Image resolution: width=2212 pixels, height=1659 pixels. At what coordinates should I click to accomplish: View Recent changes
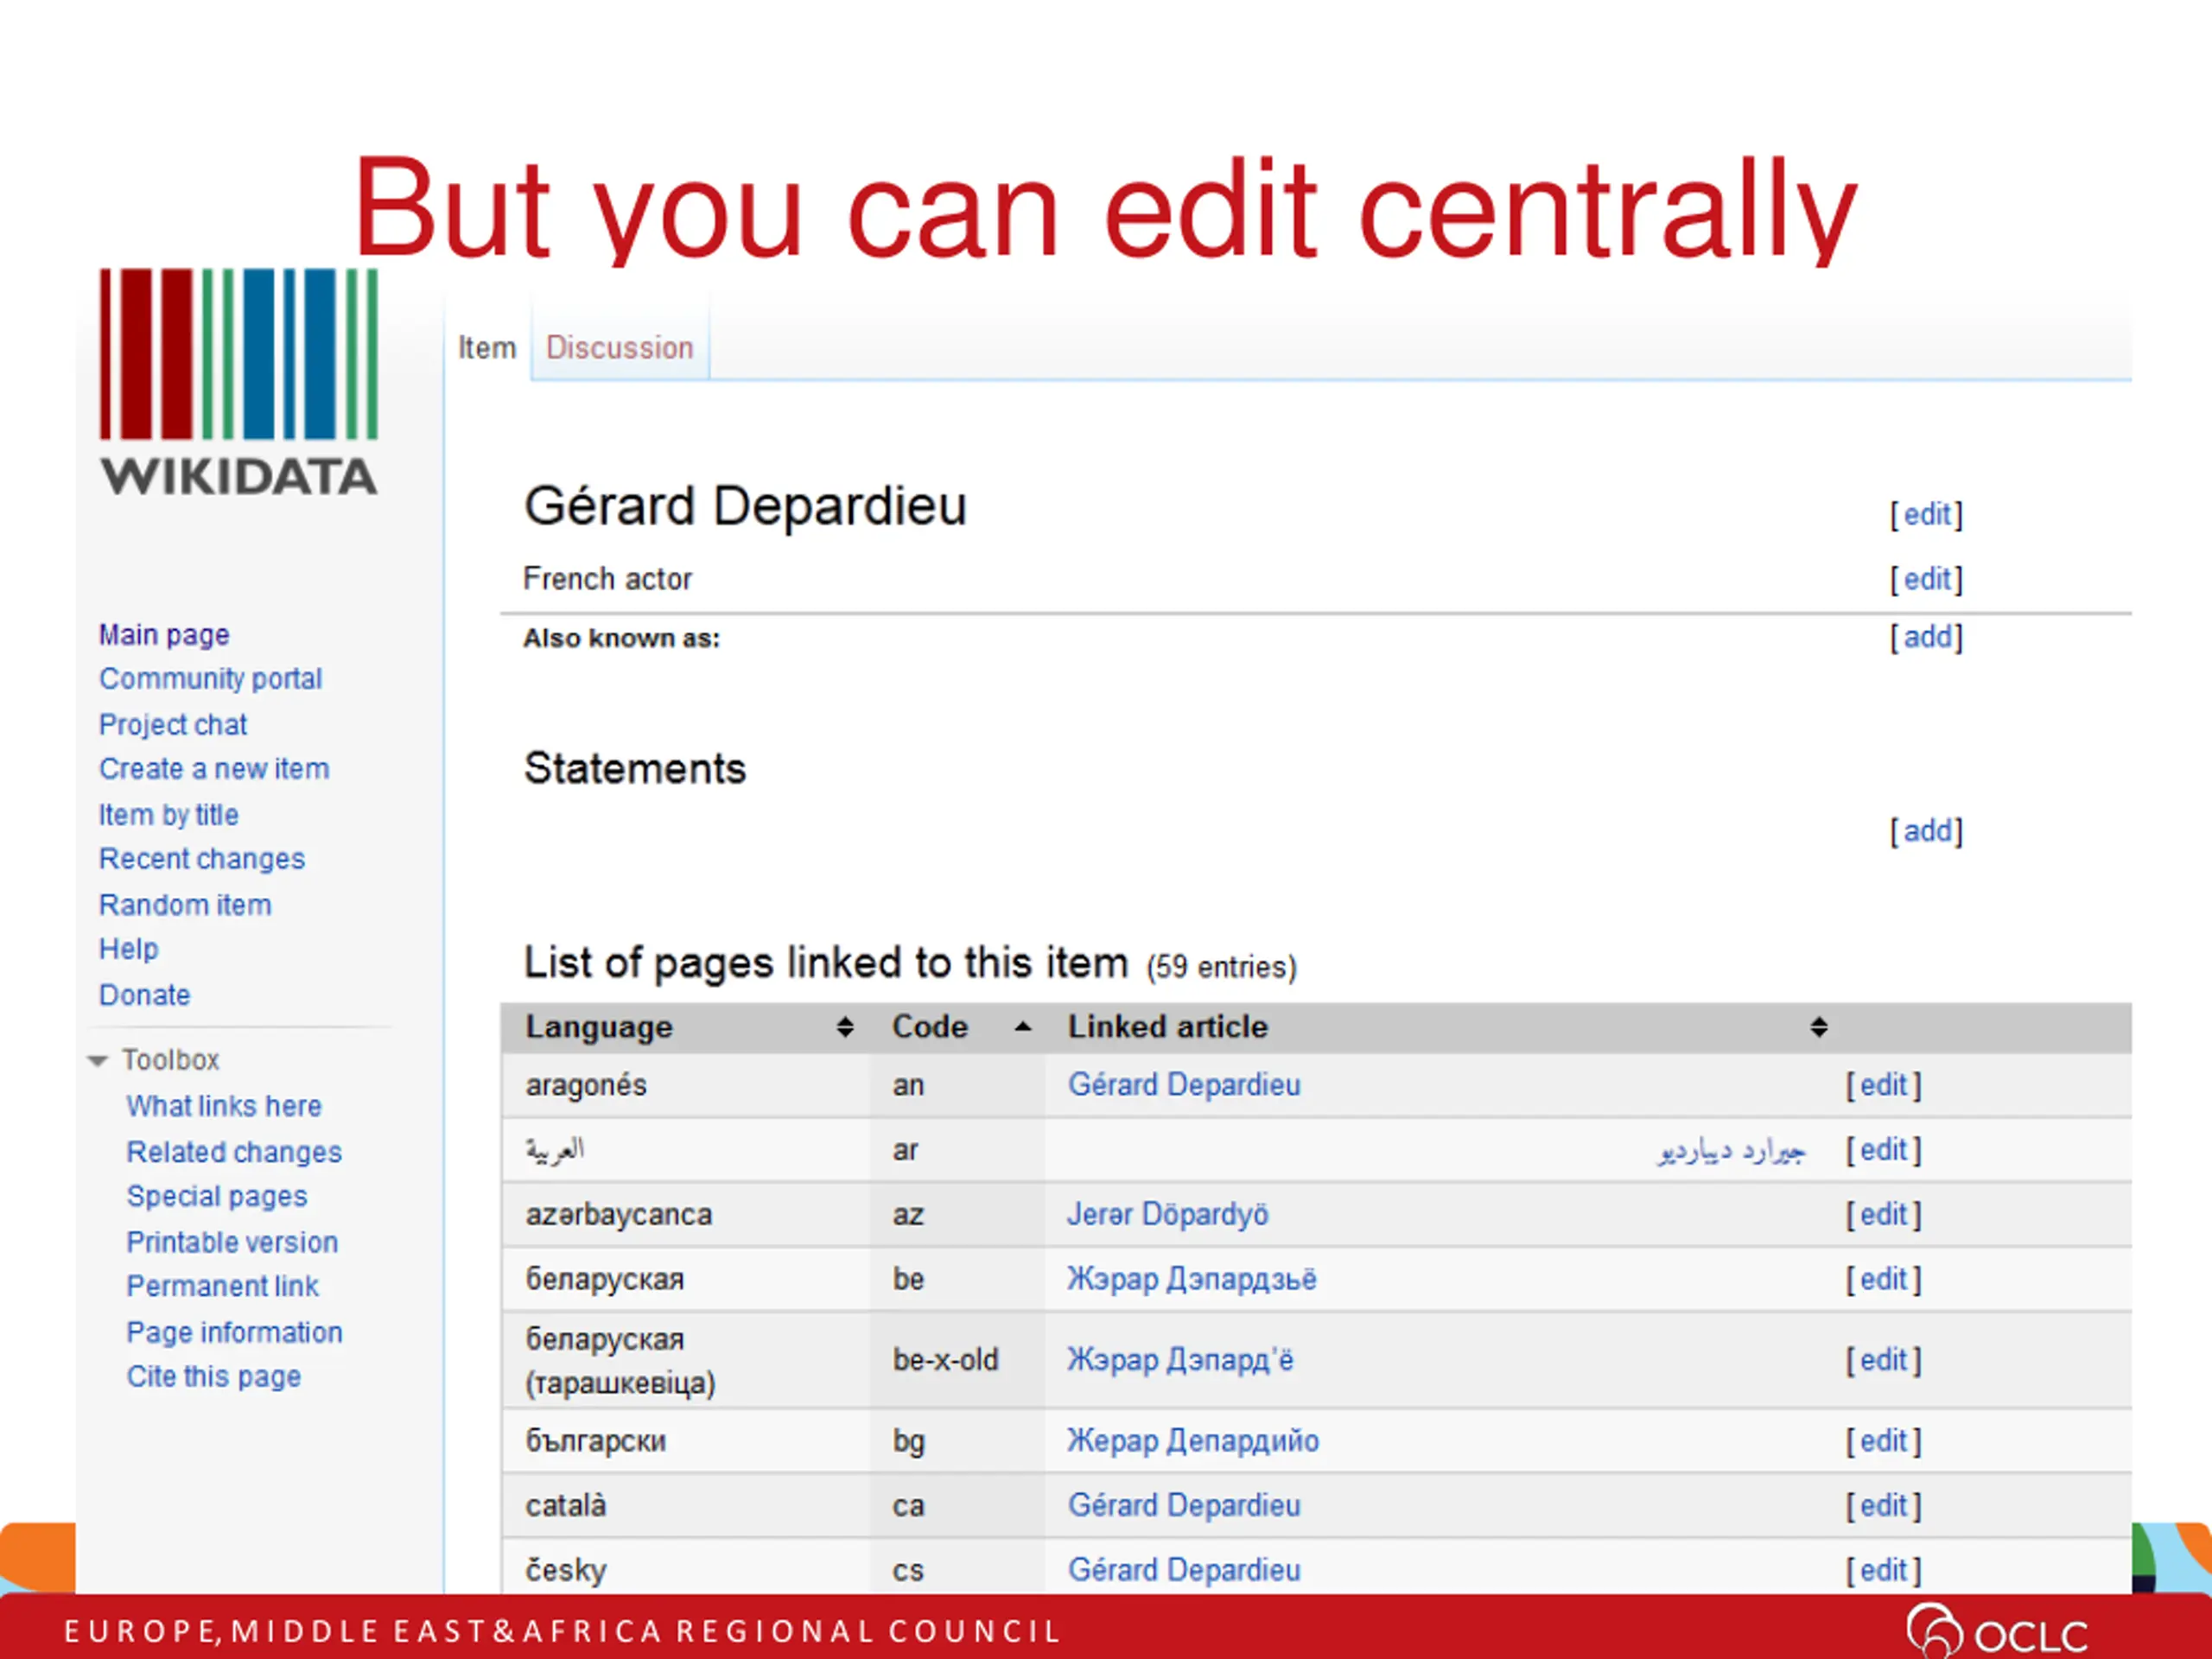click(x=201, y=858)
